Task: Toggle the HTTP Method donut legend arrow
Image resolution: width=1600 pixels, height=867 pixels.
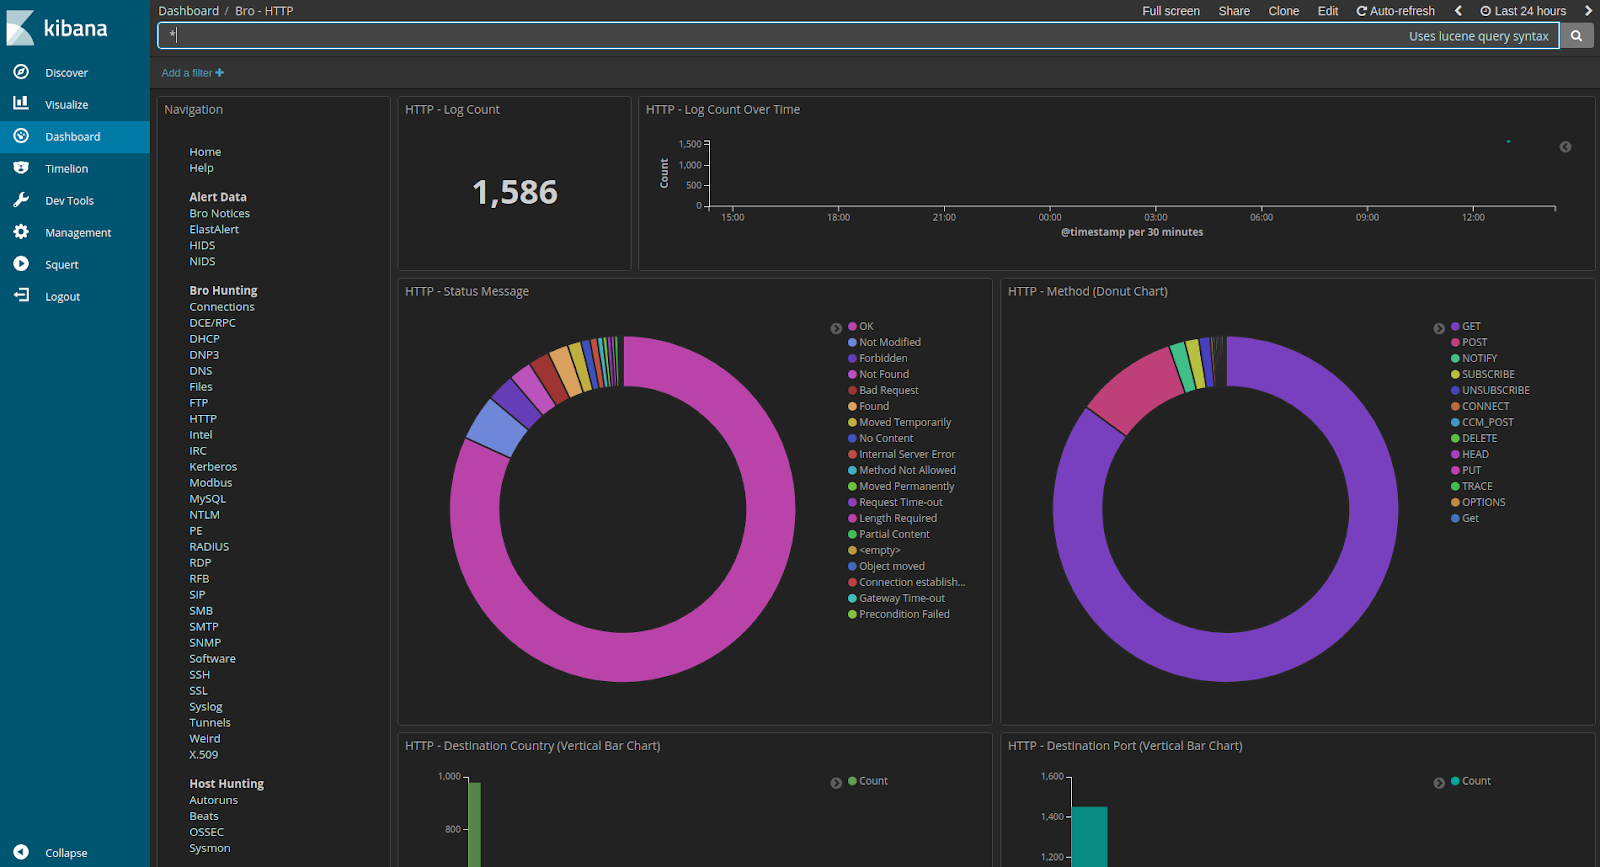Action: 1439,329
